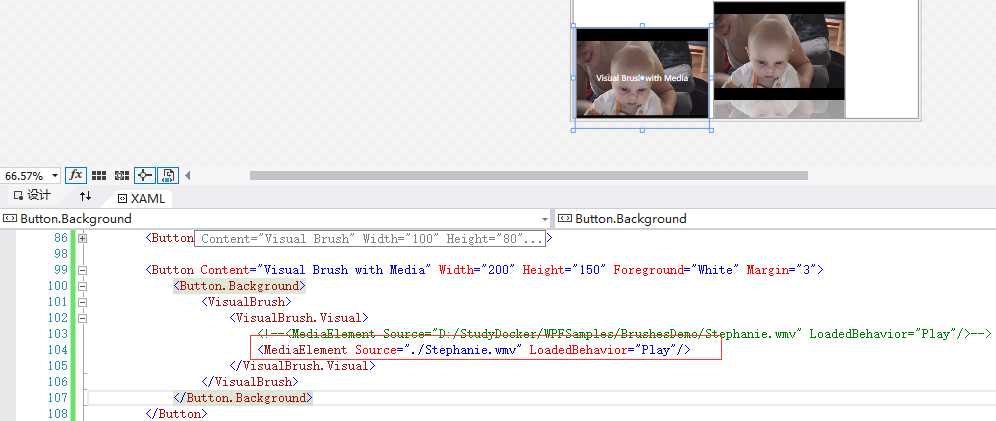This screenshot has height=421, width=996.
Task: Click line number 107 in the gutter
Action: point(57,398)
